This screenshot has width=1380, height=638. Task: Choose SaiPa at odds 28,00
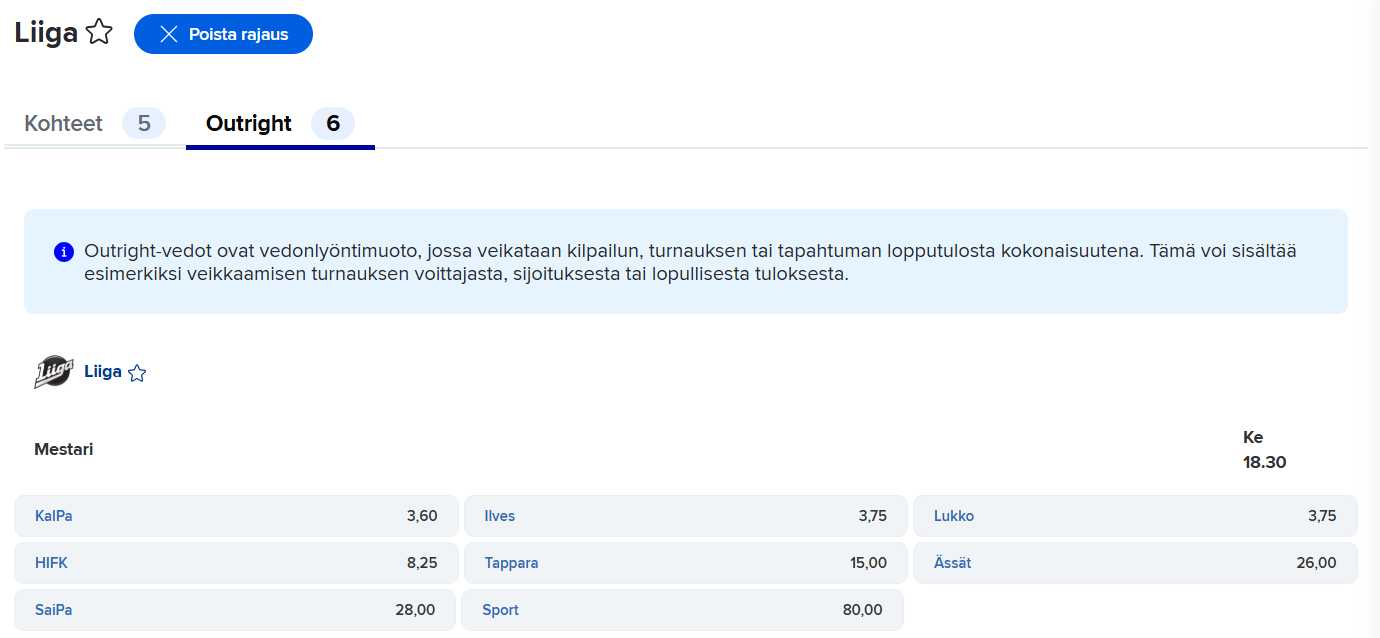235,610
